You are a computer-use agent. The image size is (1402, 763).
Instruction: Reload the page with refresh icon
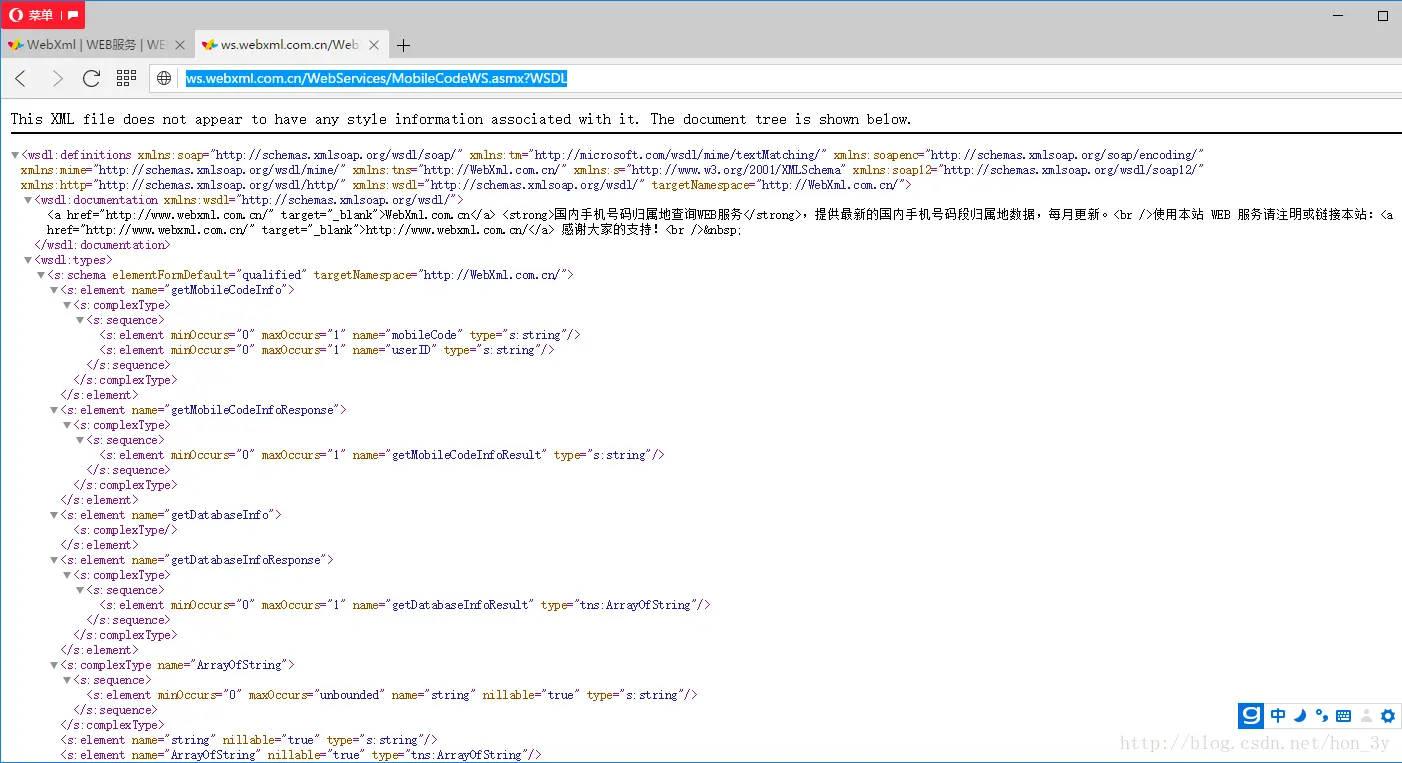[x=91, y=78]
